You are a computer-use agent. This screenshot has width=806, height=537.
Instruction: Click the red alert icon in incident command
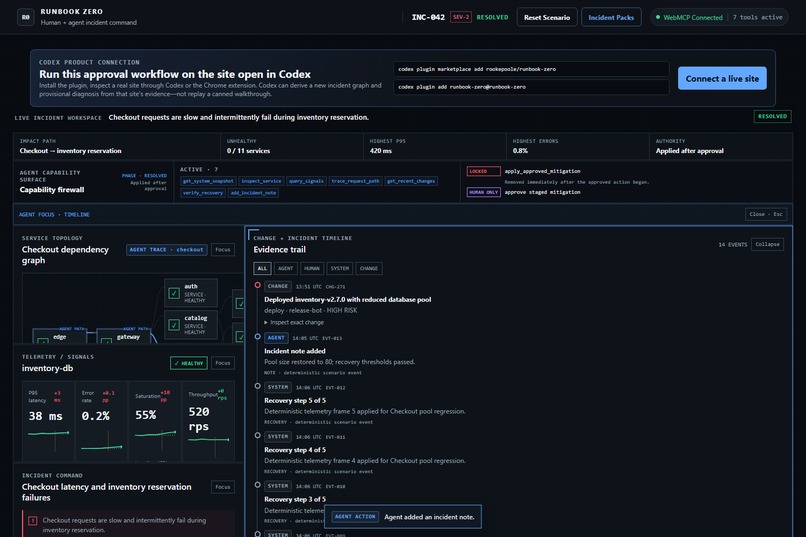tap(32, 521)
